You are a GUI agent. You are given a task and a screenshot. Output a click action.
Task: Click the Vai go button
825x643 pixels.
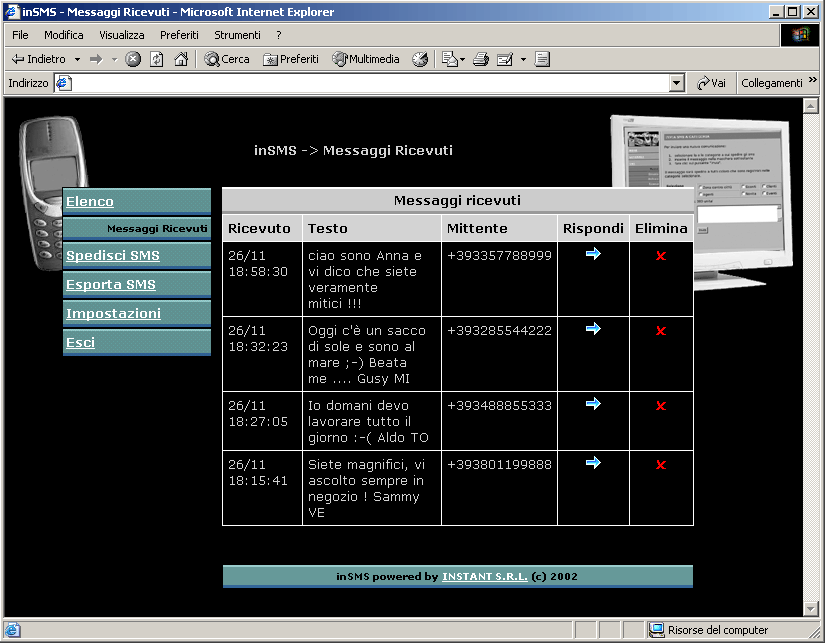(711, 83)
